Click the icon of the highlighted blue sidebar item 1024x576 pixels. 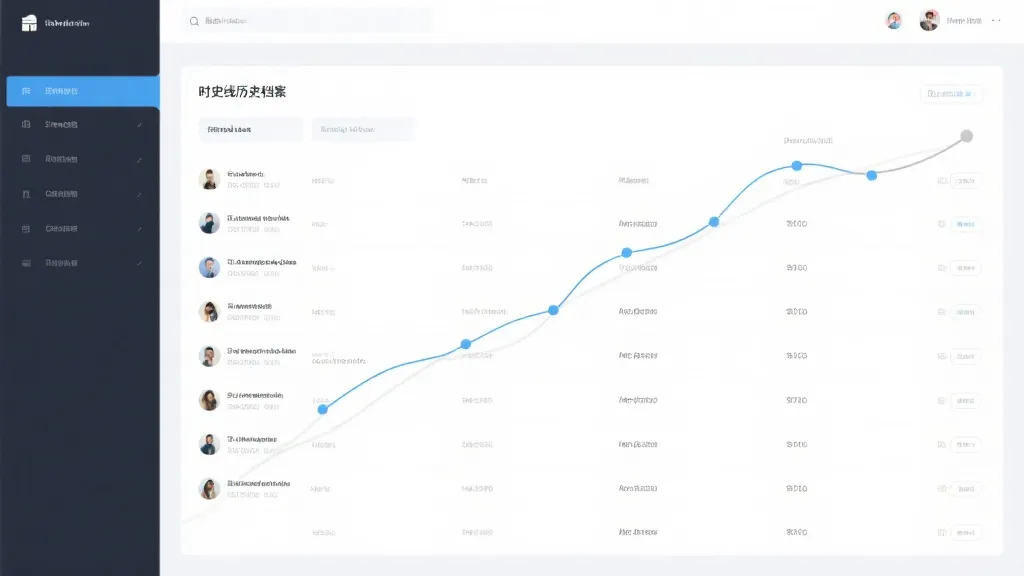pyautogui.click(x=26, y=91)
